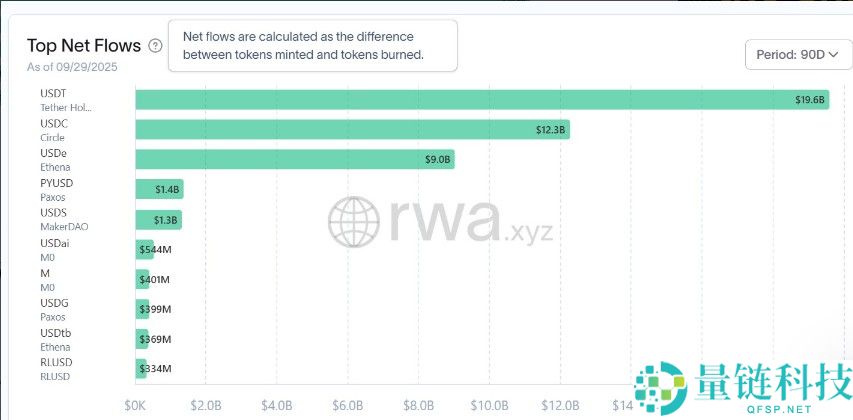
Task: Click the USDC Circle label
Action: click(55, 130)
